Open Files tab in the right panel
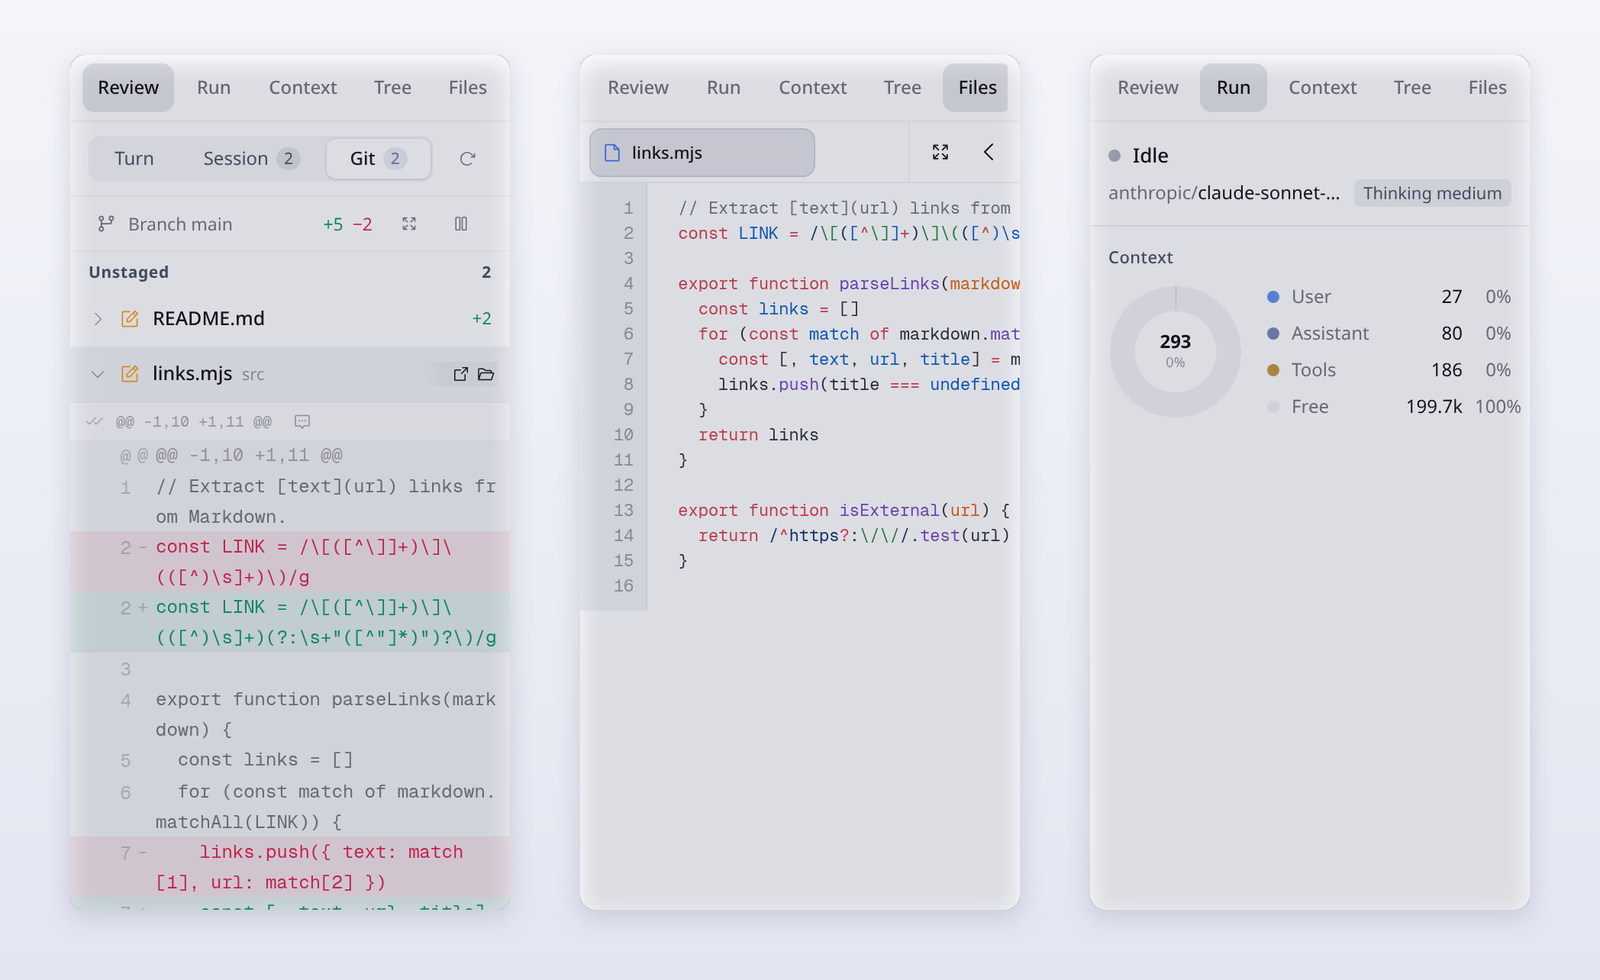The width and height of the screenshot is (1600, 980). coord(1487,88)
